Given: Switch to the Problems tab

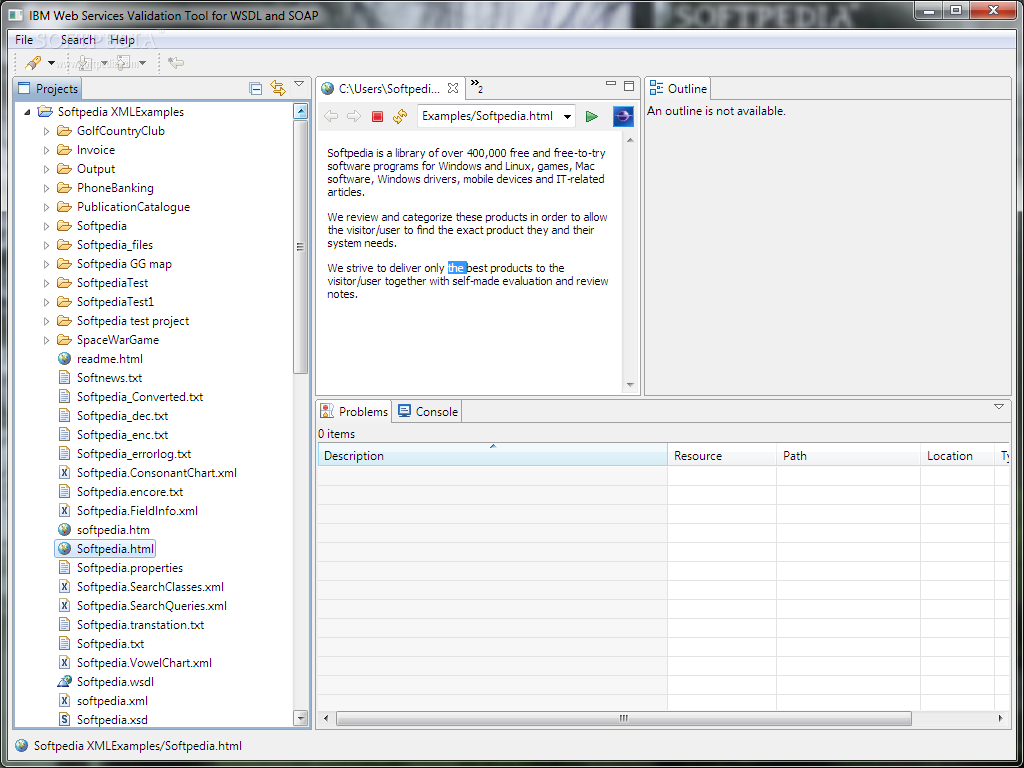Looking at the screenshot, I should (x=355, y=411).
